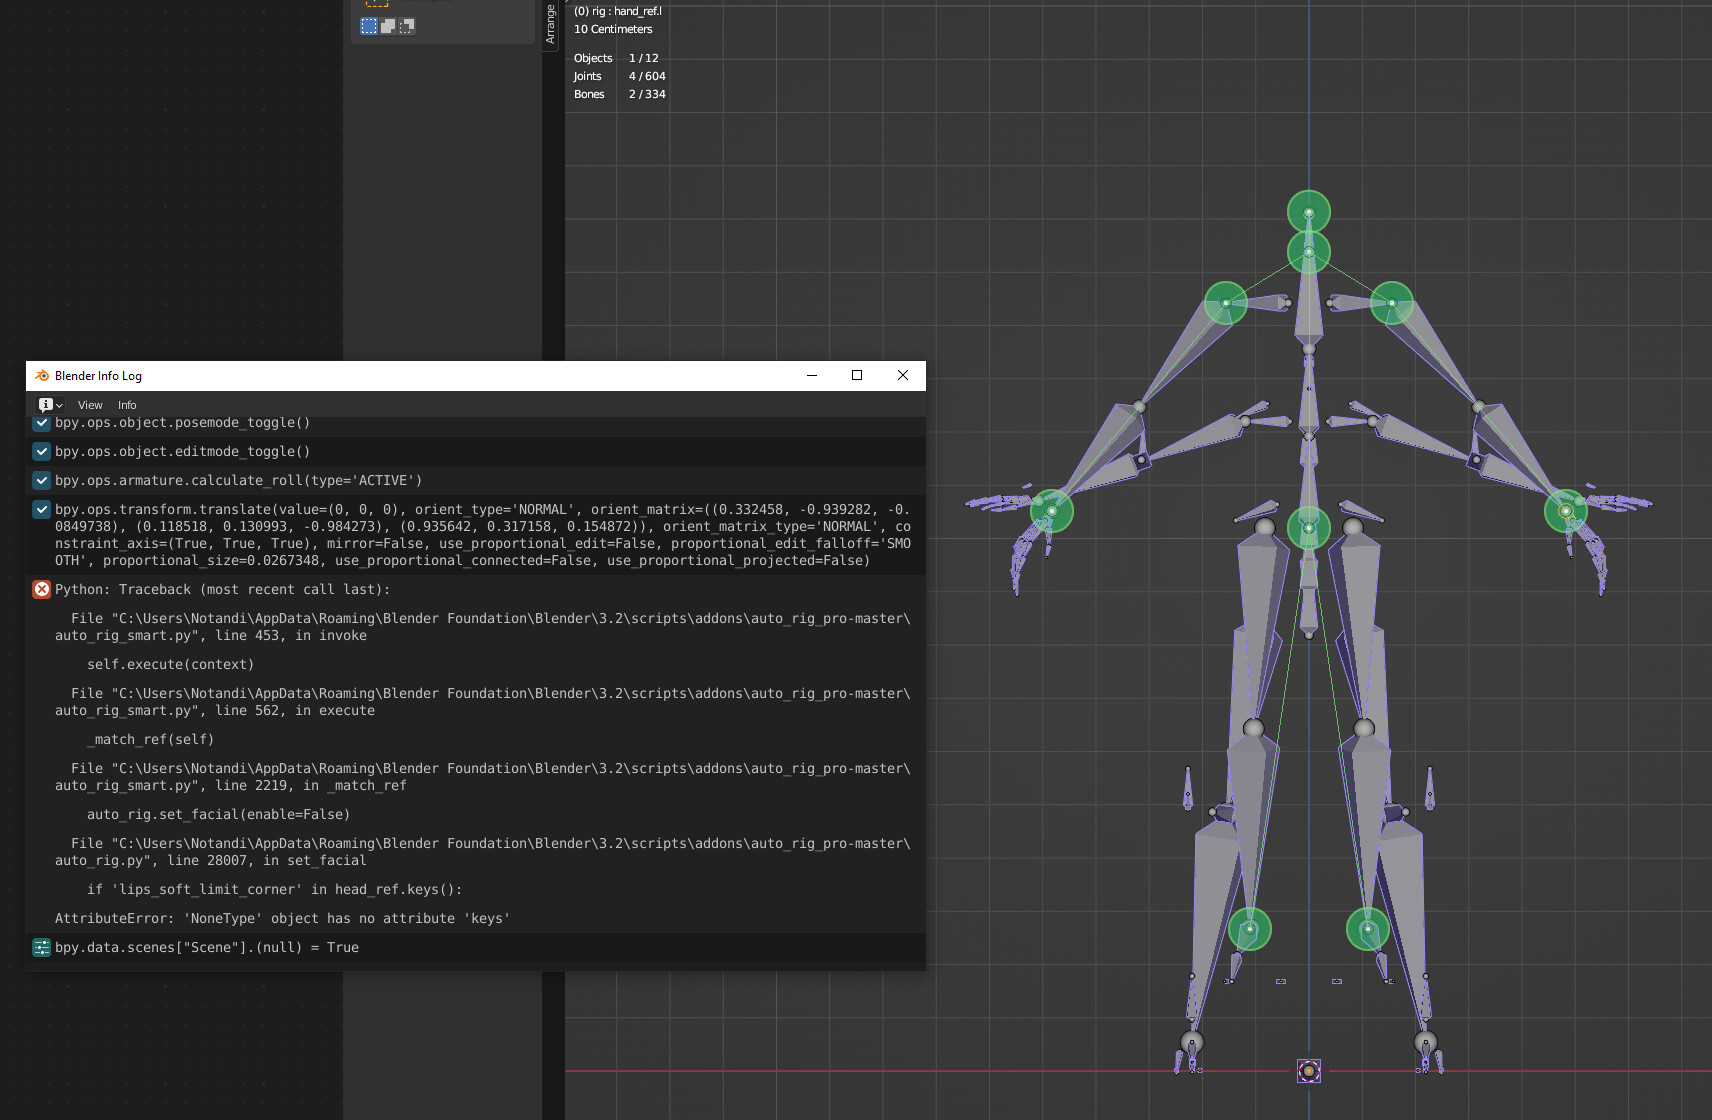Screen dimensions: 1712x1120
Task: Select the bpy.ops.transform.translate log entry
Action: (476, 535)
